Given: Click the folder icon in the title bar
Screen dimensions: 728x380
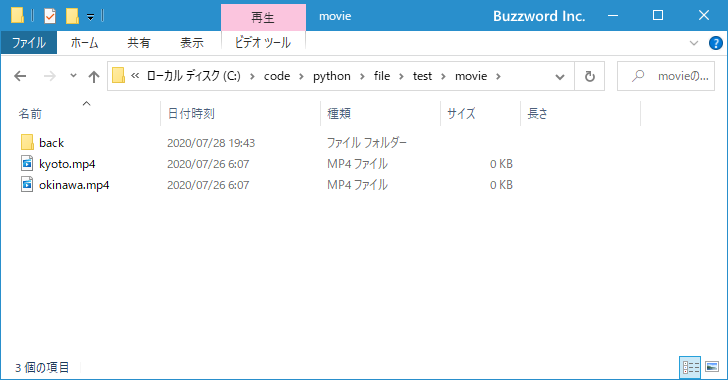Looking at the screenshot, I should click(x=17, y=16).
